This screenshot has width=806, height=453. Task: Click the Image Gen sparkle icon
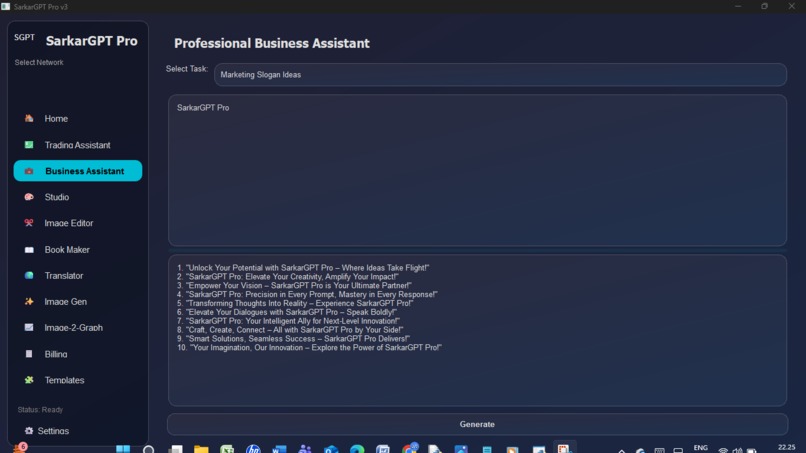click(x=29, y=302)
